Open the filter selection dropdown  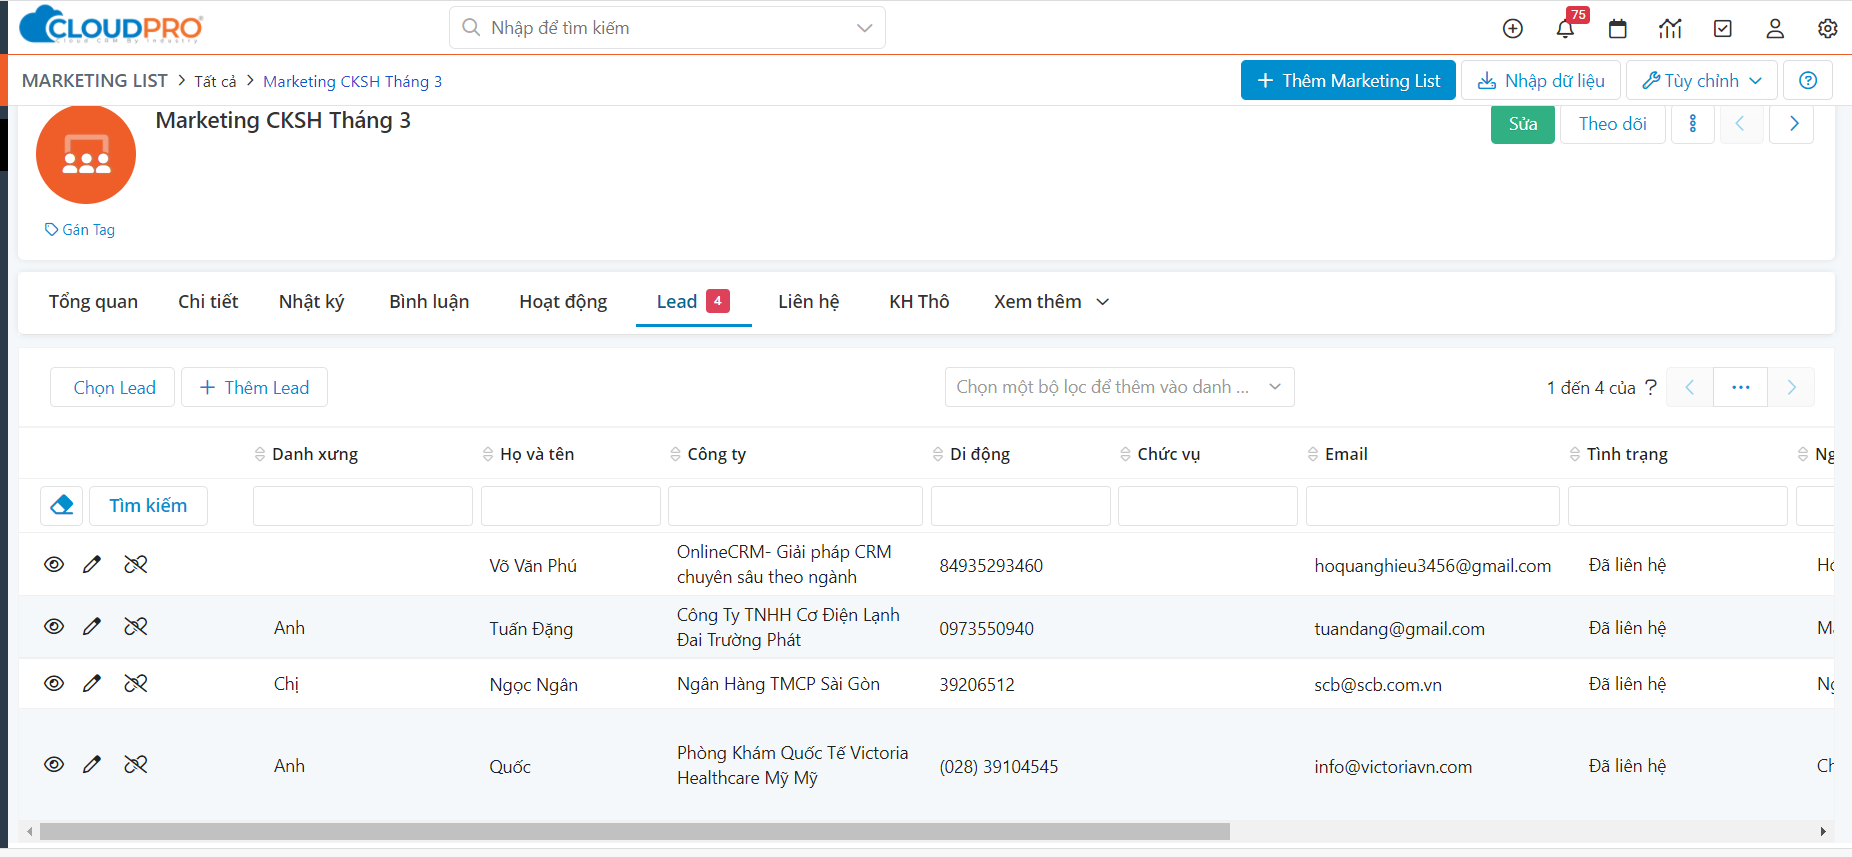(x=1119, y=387)
